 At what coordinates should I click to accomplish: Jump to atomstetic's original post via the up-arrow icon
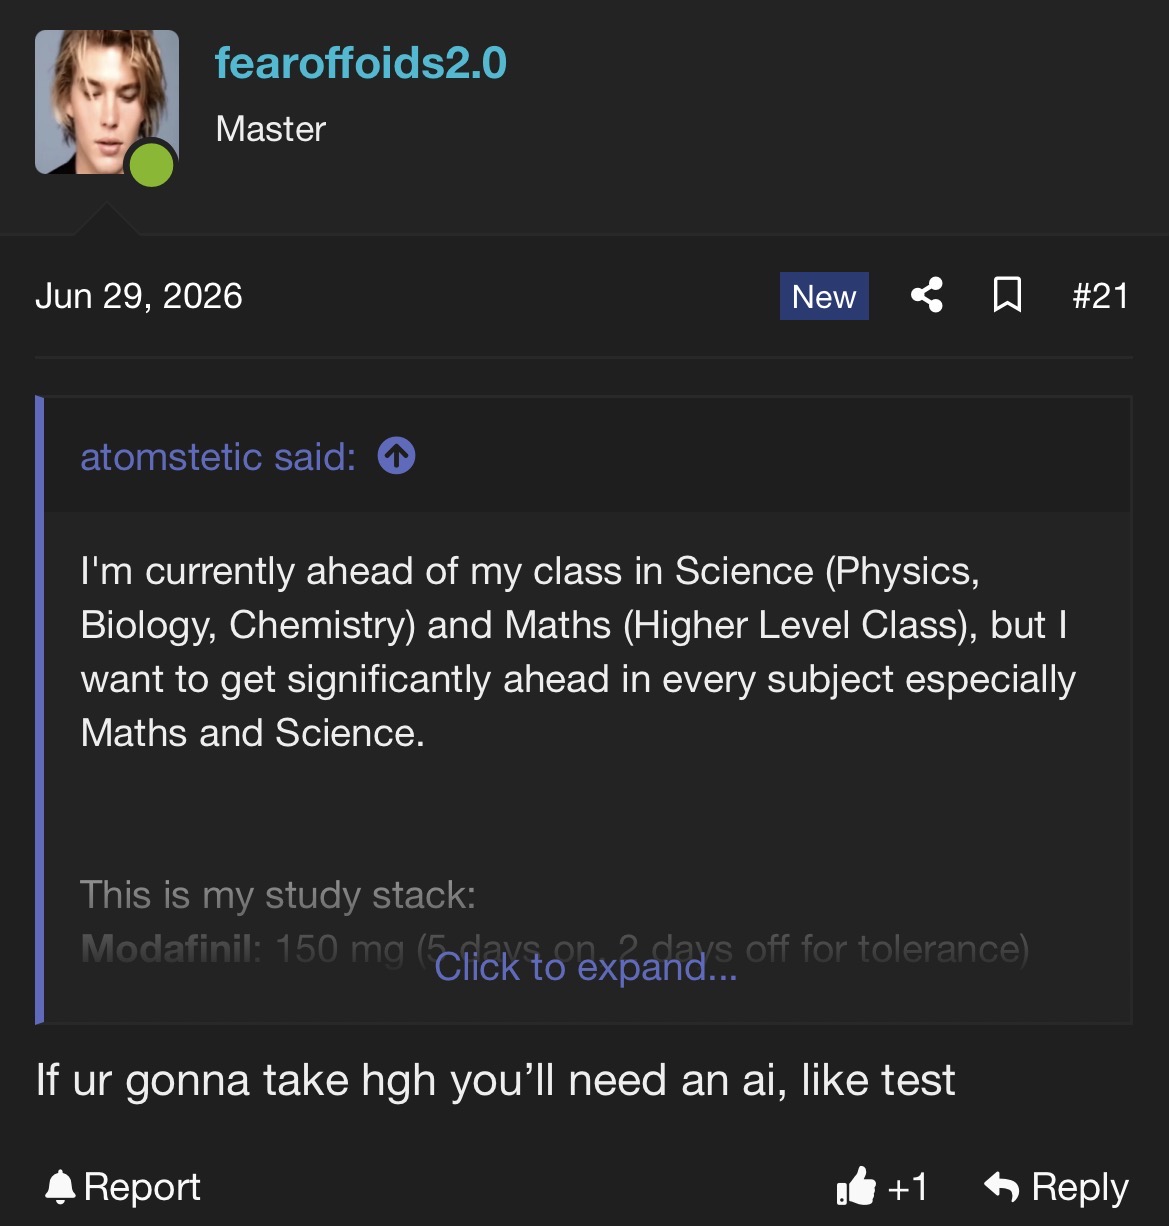[x=396, y=456]
